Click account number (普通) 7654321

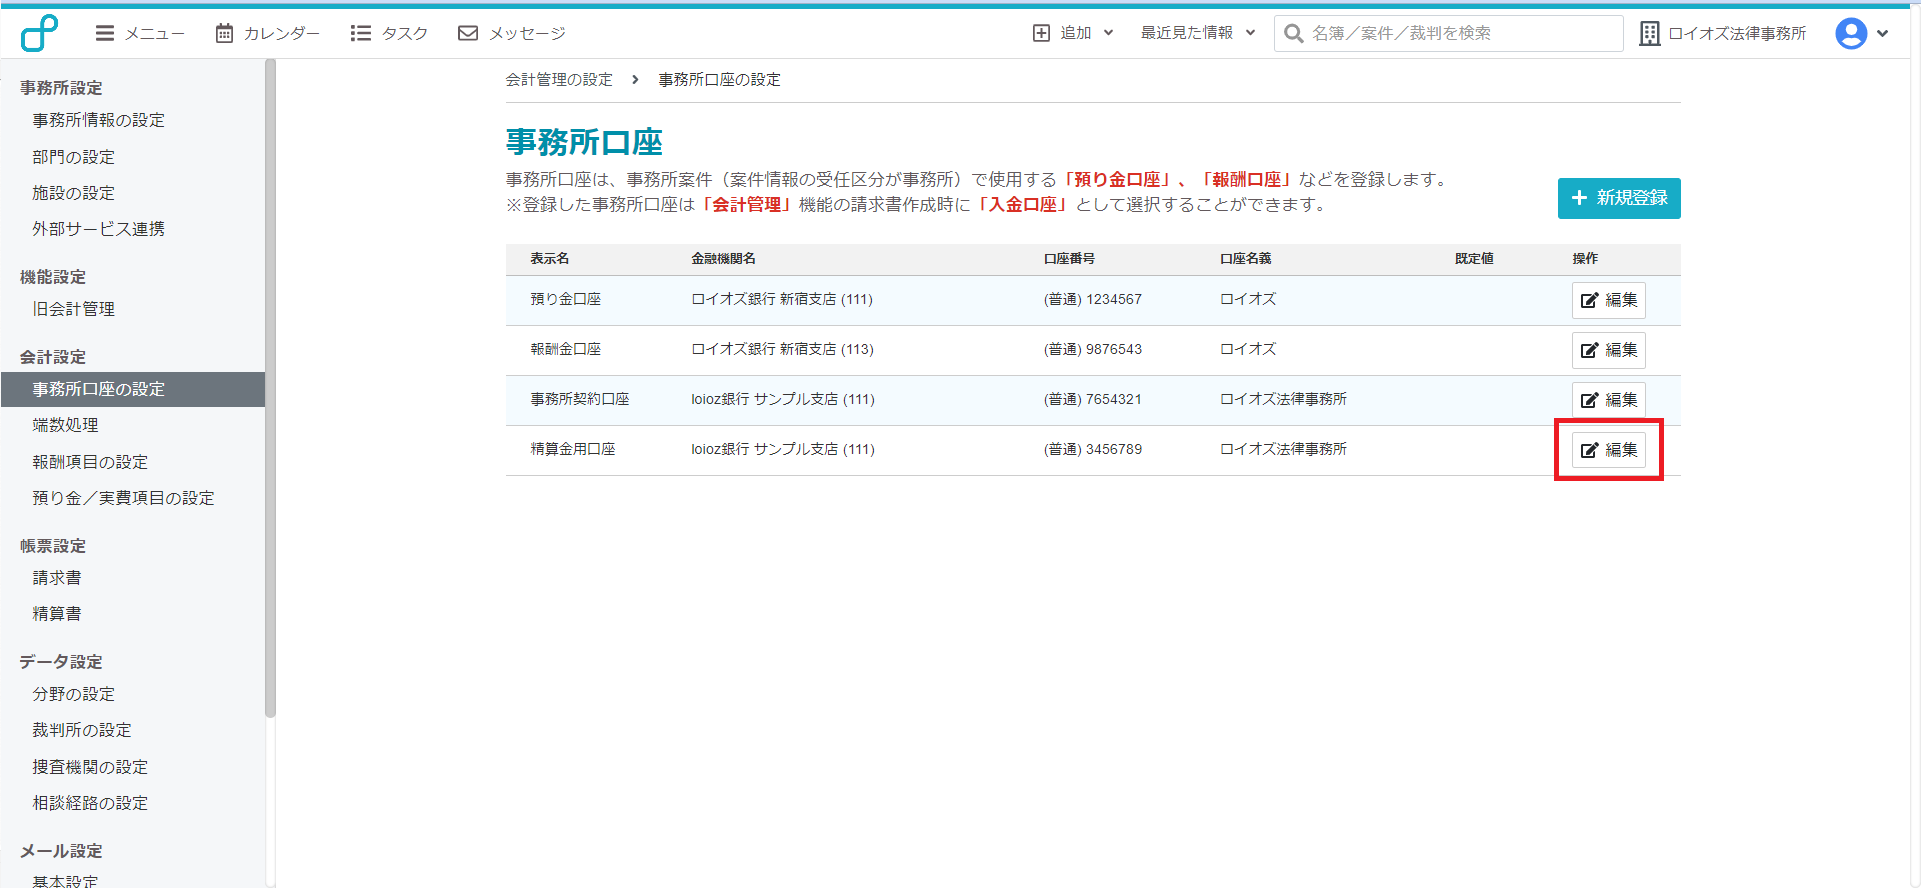[x=1093, y=399]
